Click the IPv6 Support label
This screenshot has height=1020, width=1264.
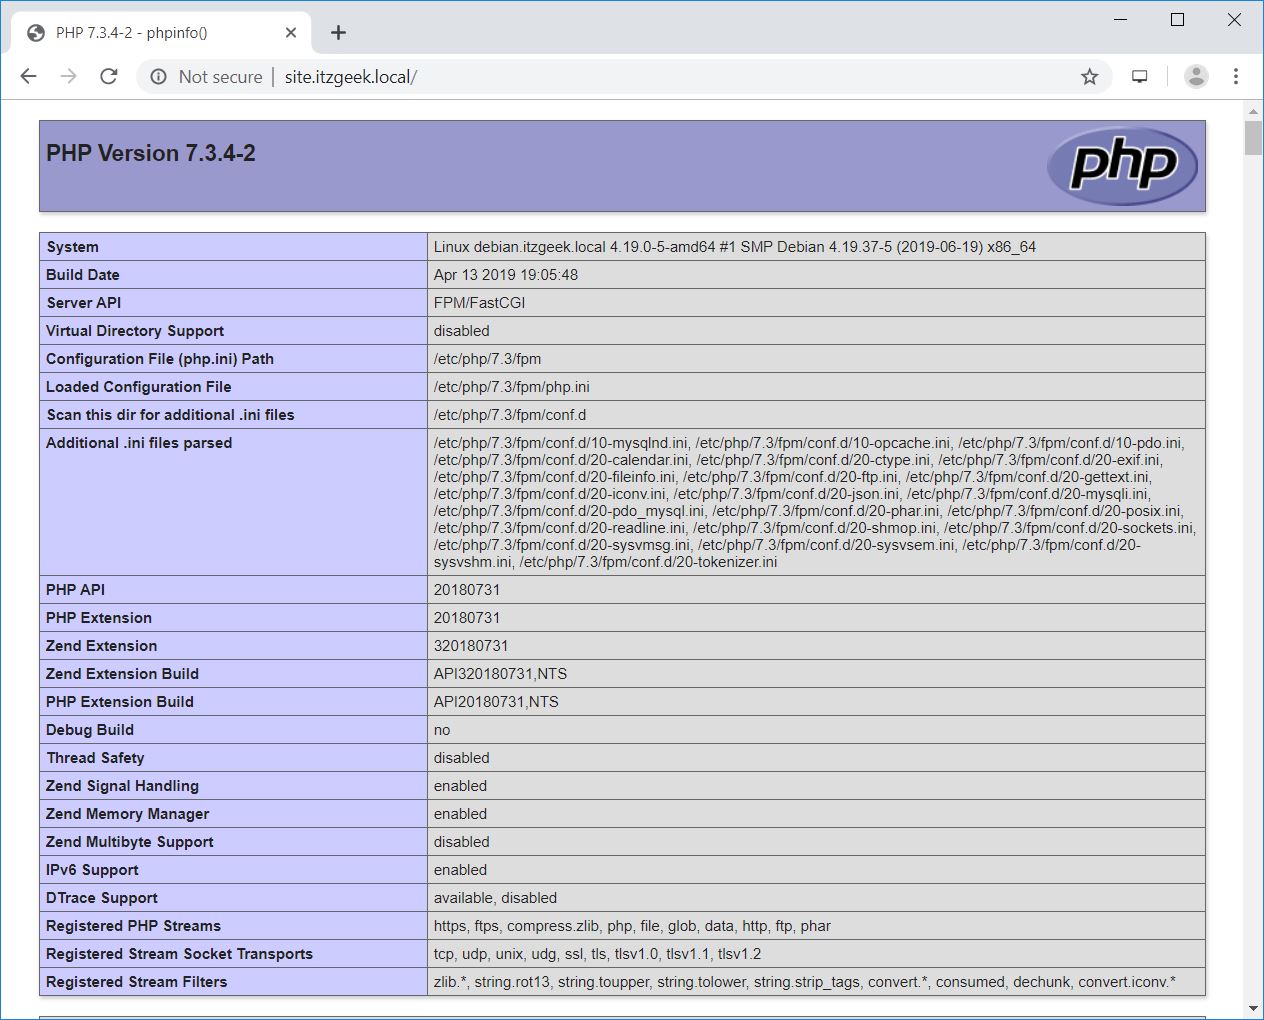(92, 870)
